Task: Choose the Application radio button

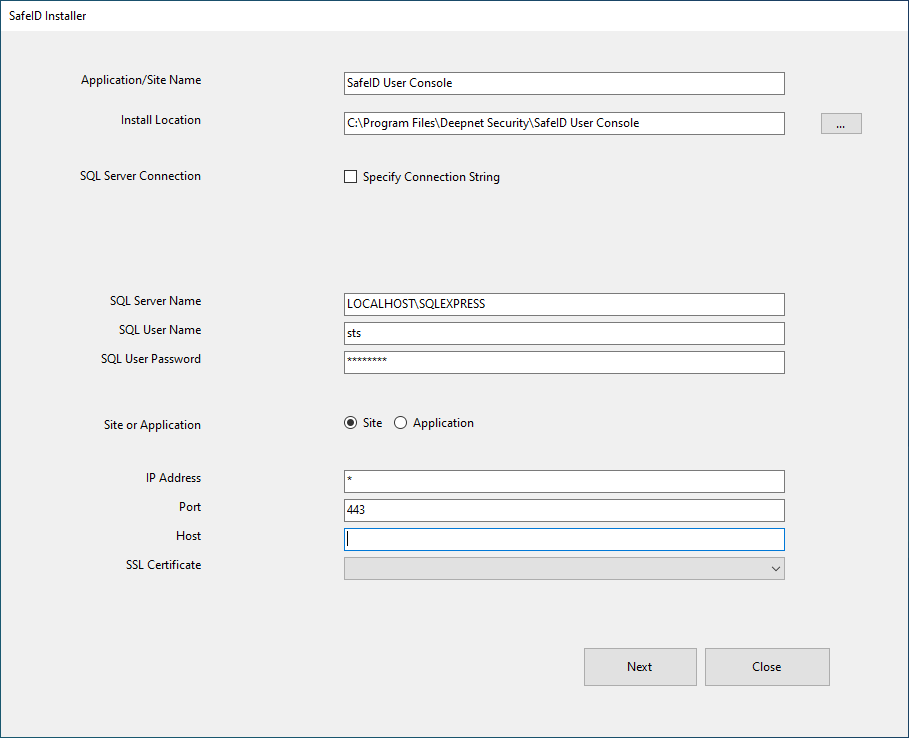Action: 401,423
